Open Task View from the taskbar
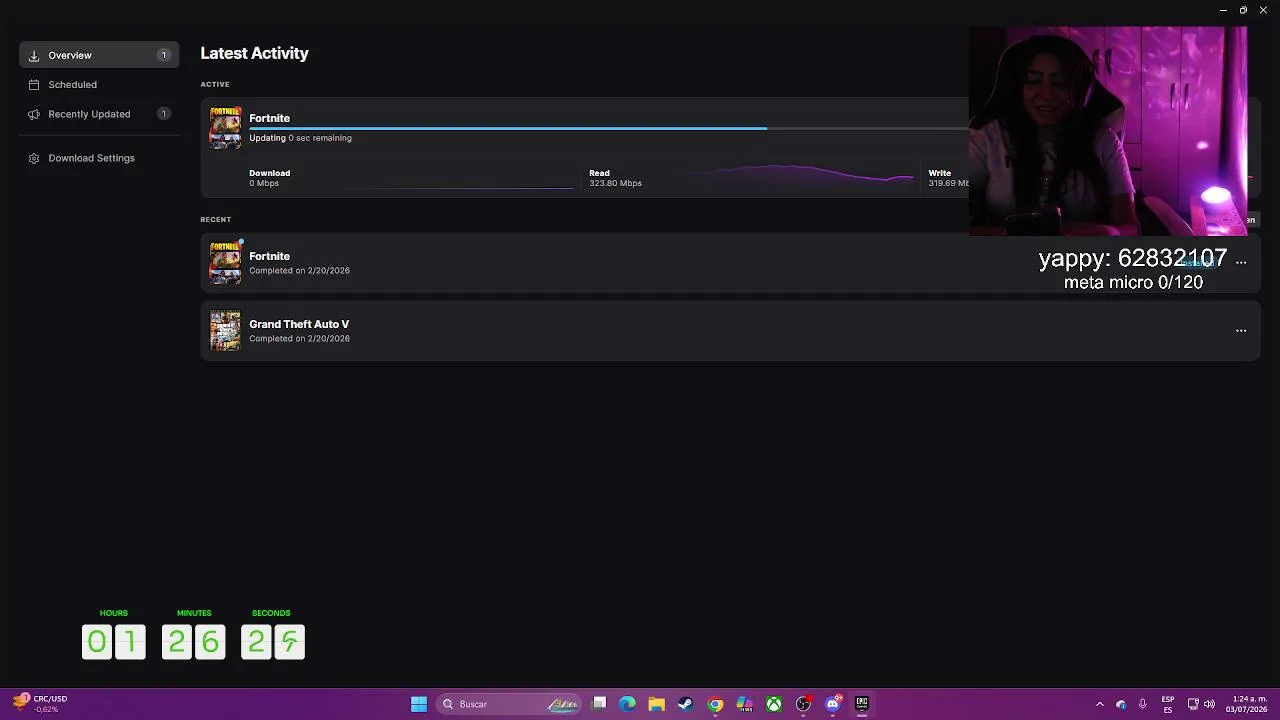Viewport: 1280px width, 720px height. click(599, 704)
